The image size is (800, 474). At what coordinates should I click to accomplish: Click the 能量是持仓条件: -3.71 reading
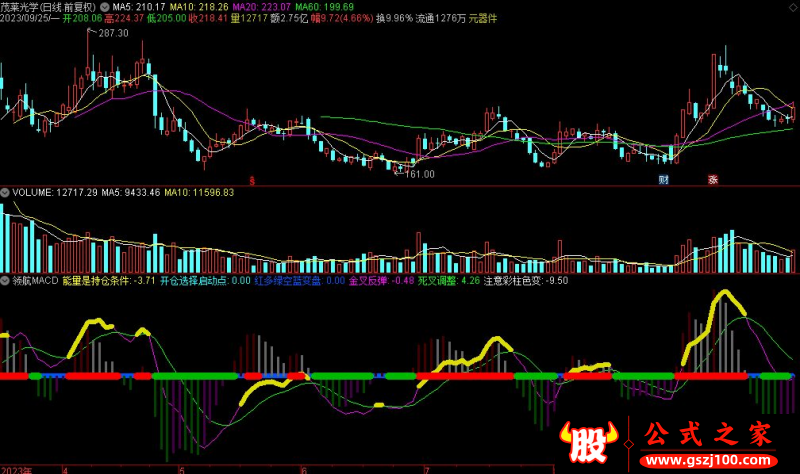pyautogui.click(x=109, y=281)
